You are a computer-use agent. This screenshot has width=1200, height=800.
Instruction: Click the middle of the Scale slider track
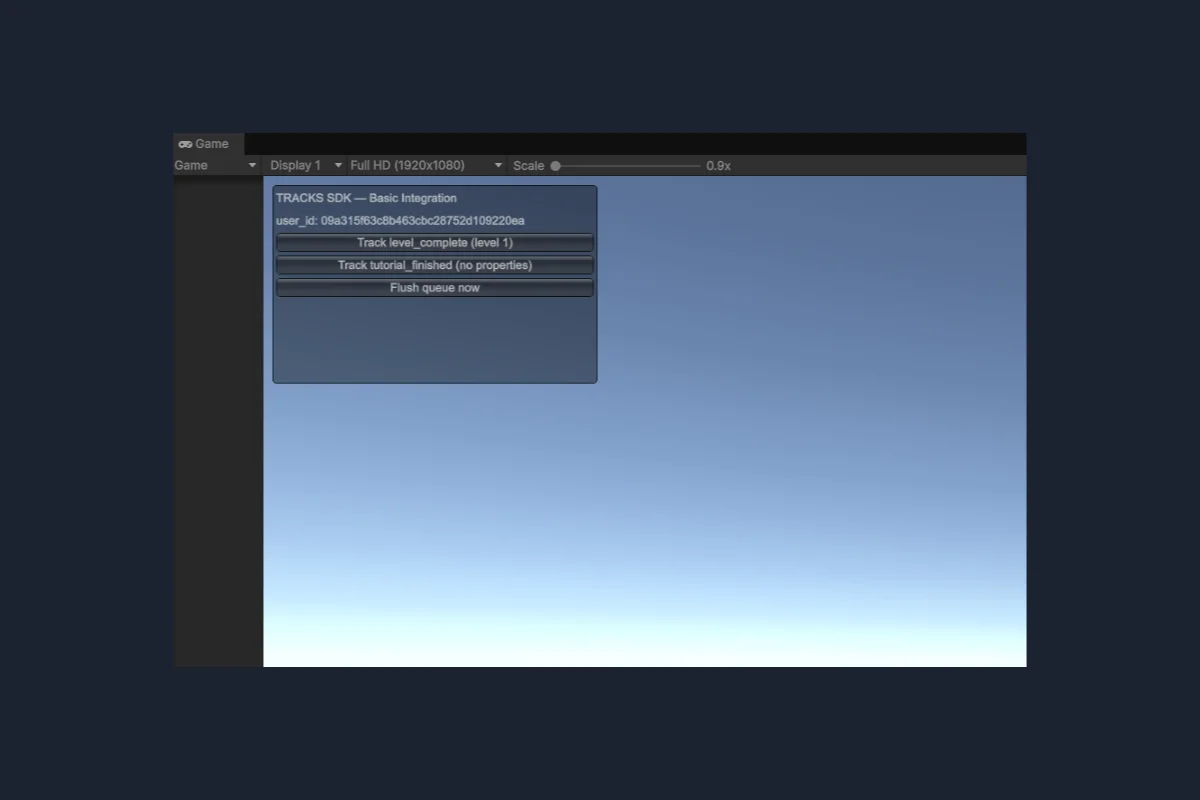[x=626, y=166]
